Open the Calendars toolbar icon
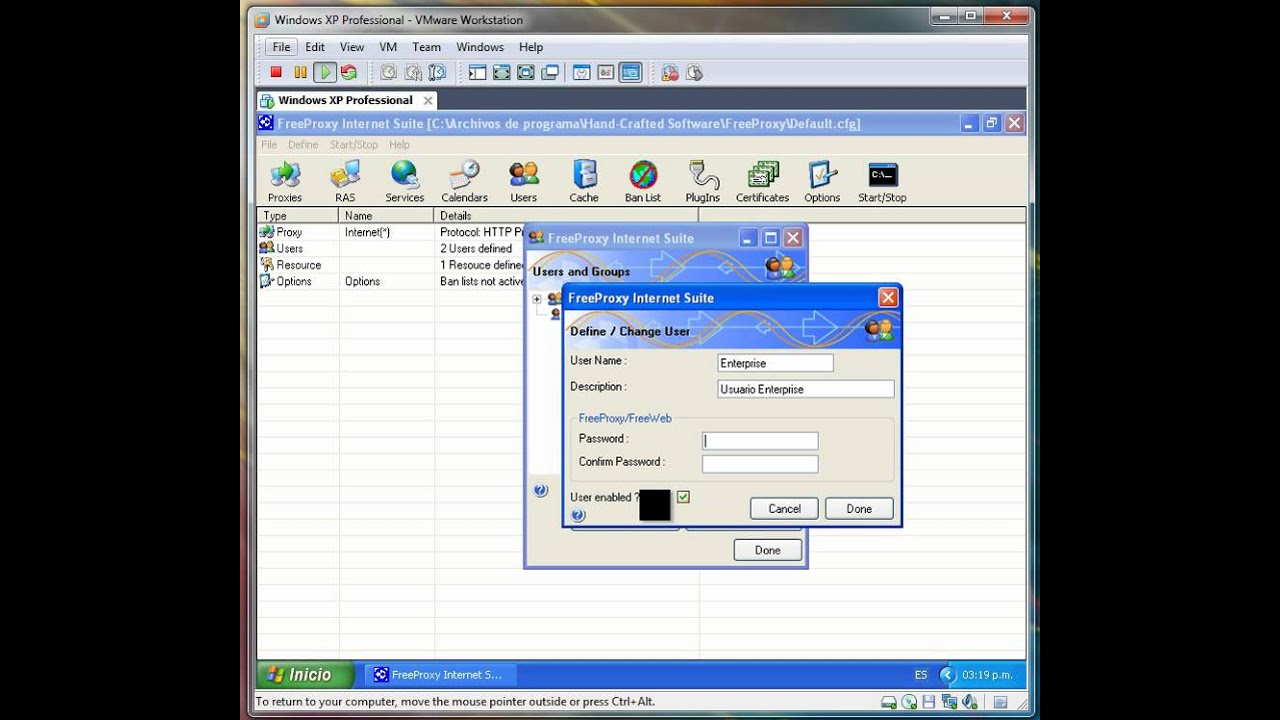This screenshot has width=1280, height=720. pyautogui.click(x=464, y=182)
